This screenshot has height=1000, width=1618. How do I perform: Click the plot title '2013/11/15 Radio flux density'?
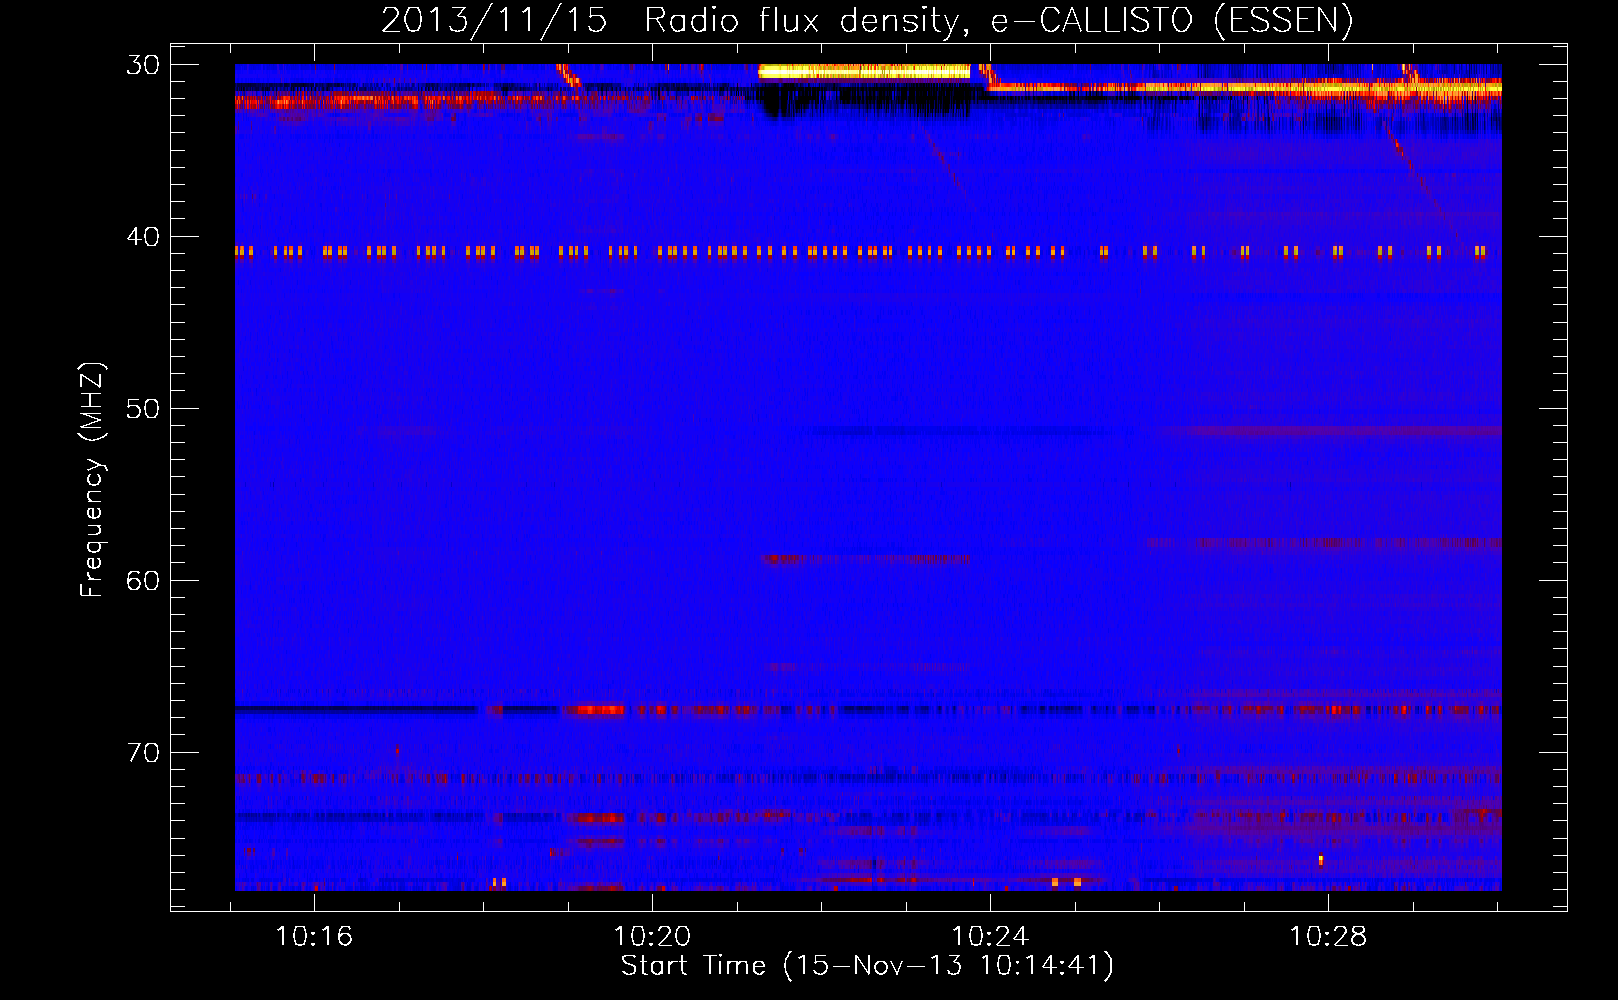675,21
